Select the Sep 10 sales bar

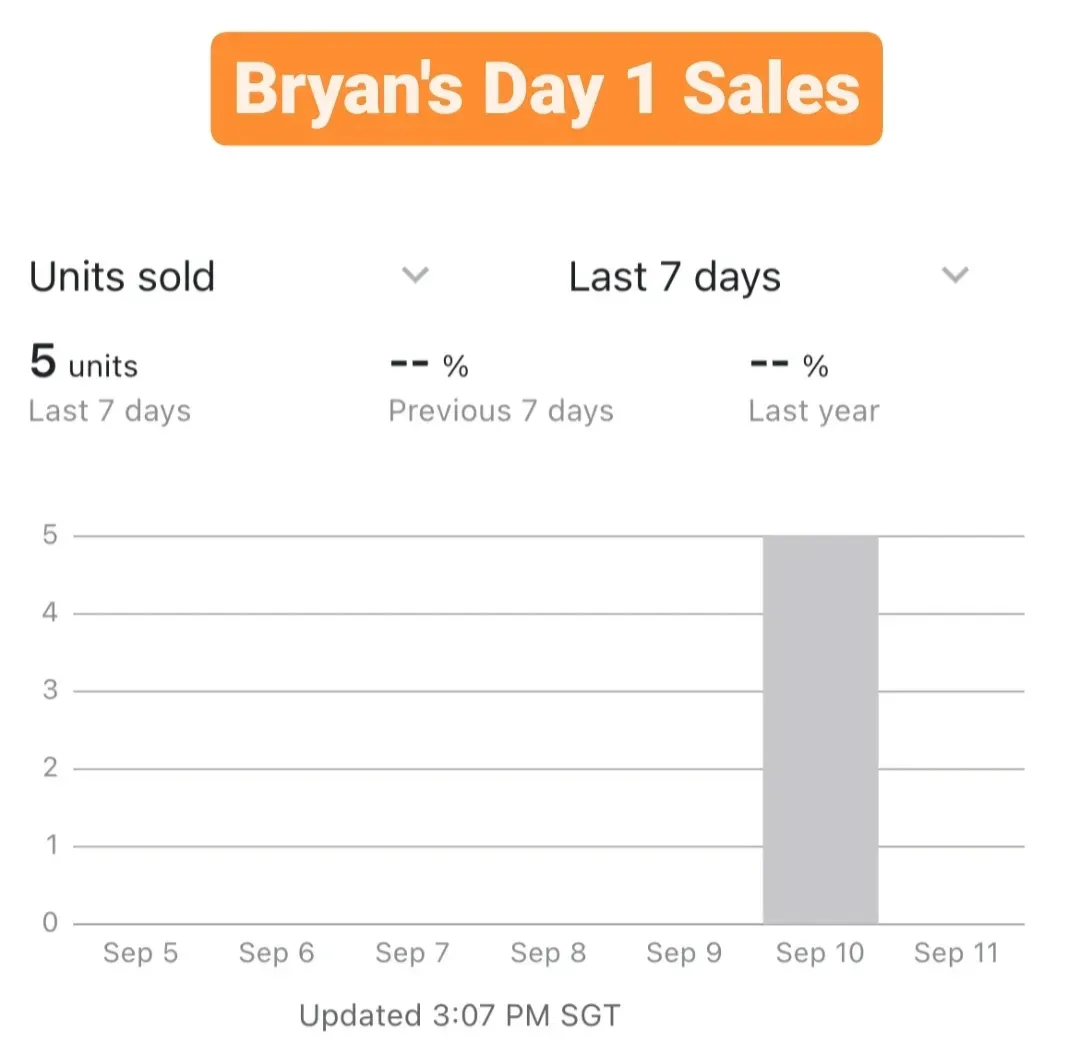(x=820, y=730)
